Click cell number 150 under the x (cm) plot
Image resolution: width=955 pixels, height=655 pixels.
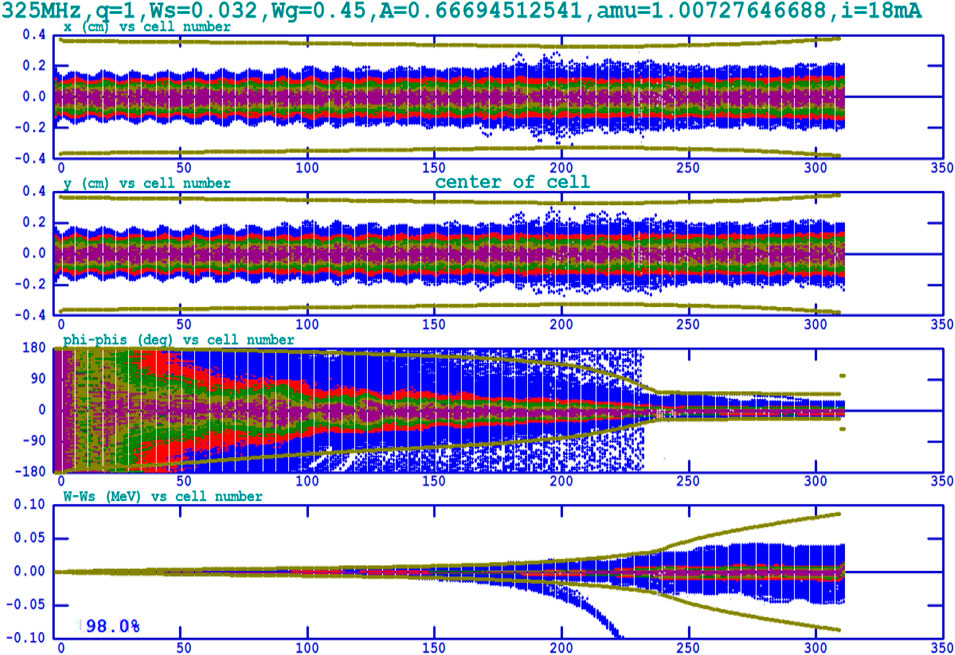pos(434,168)
